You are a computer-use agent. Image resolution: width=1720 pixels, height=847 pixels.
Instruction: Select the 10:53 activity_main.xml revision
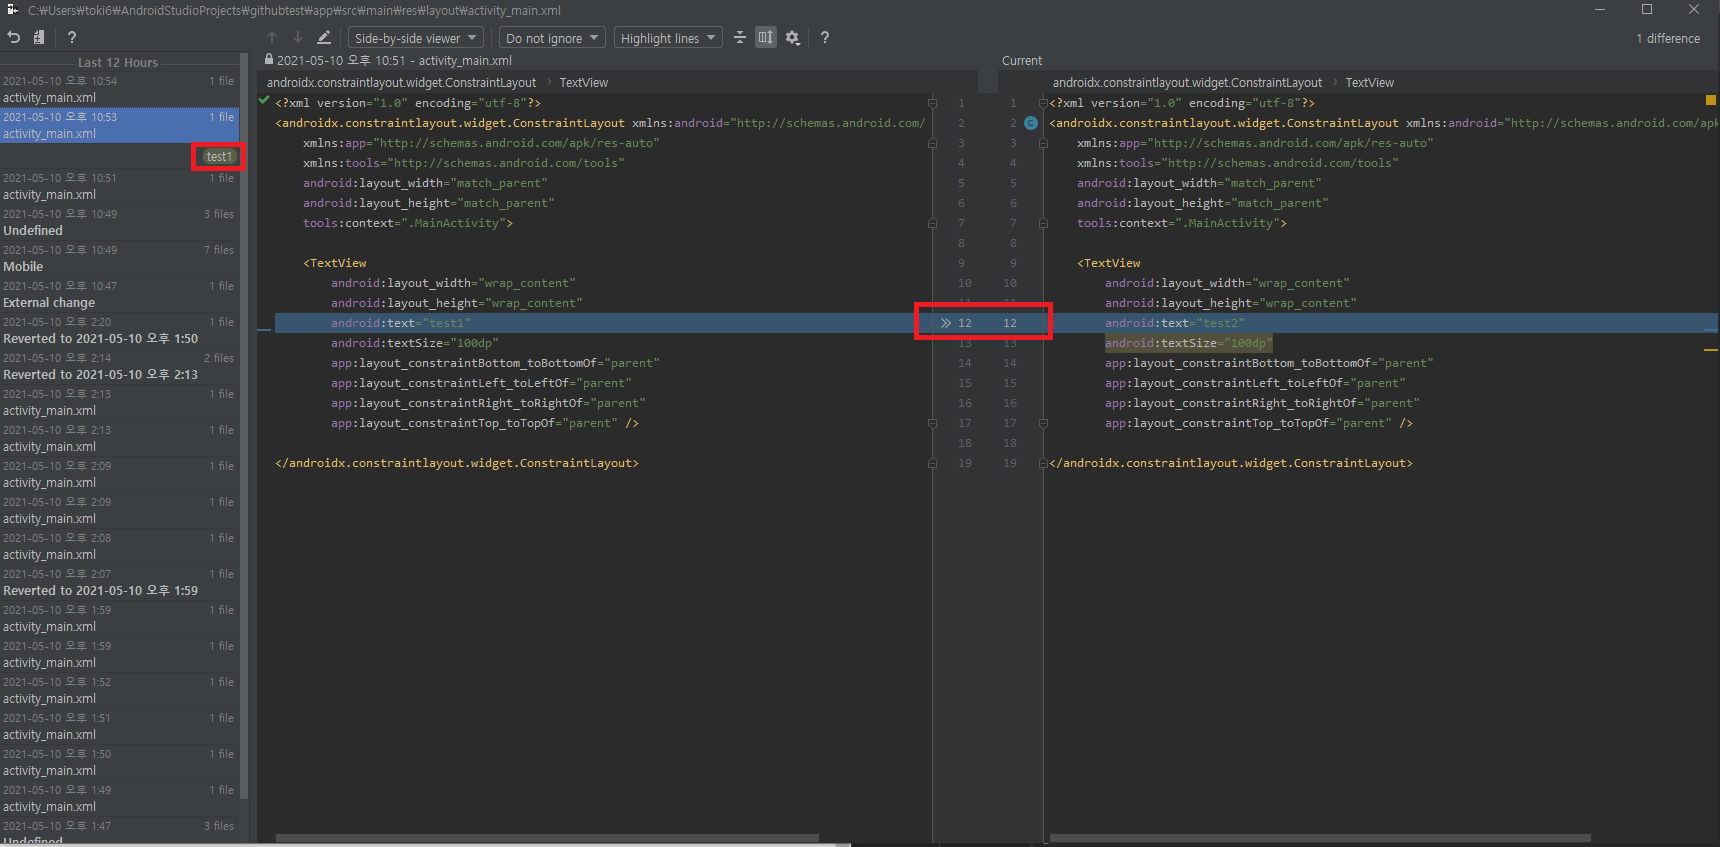point(119,125)
